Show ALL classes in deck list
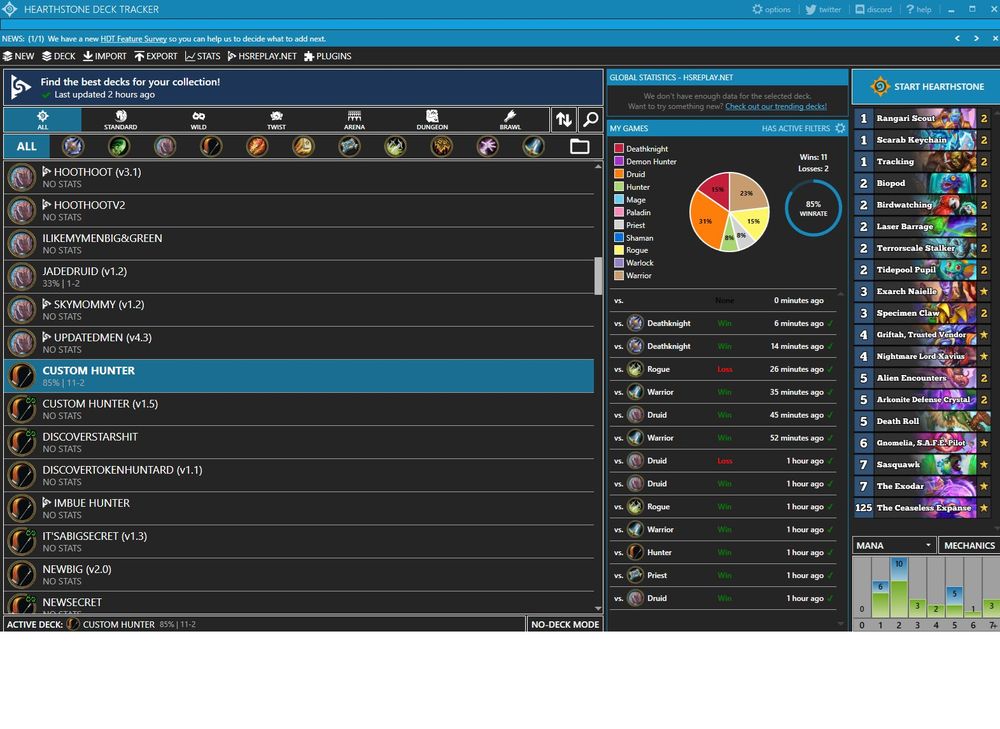1000x729 pixels. [x=27, y=147]
